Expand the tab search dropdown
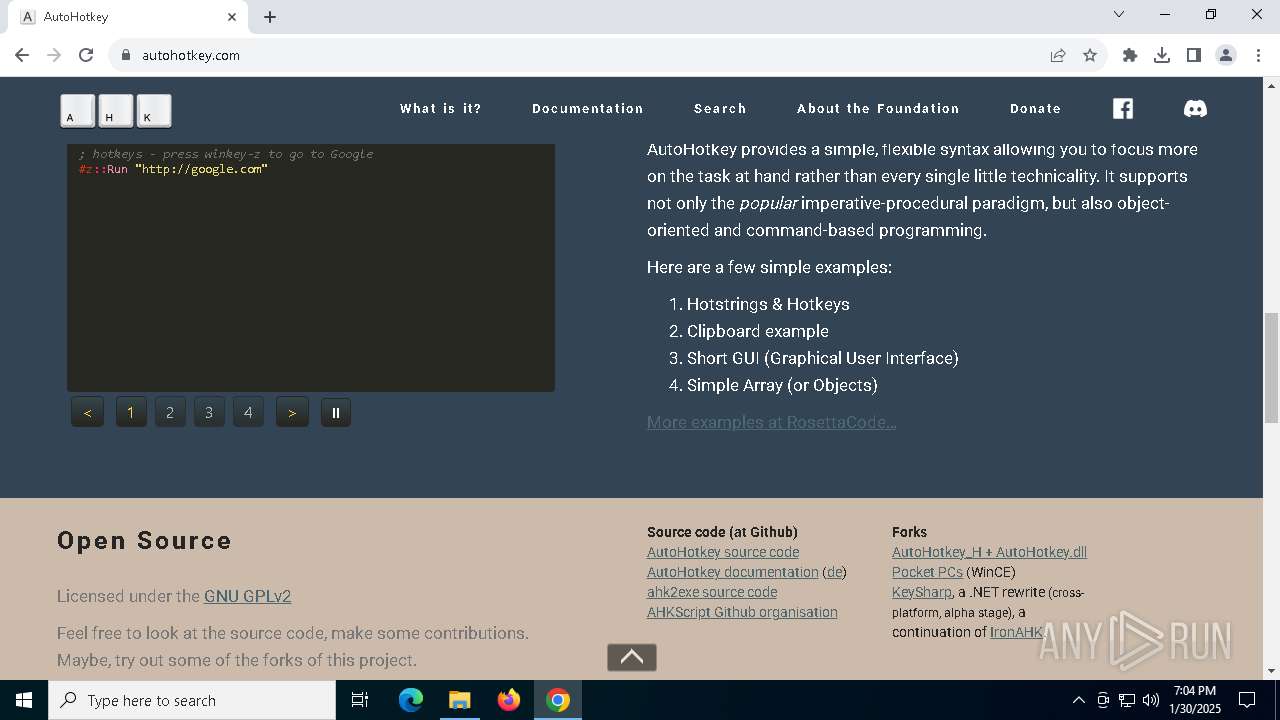This screenshot has width=1280, height=720. coord(1119,14)
